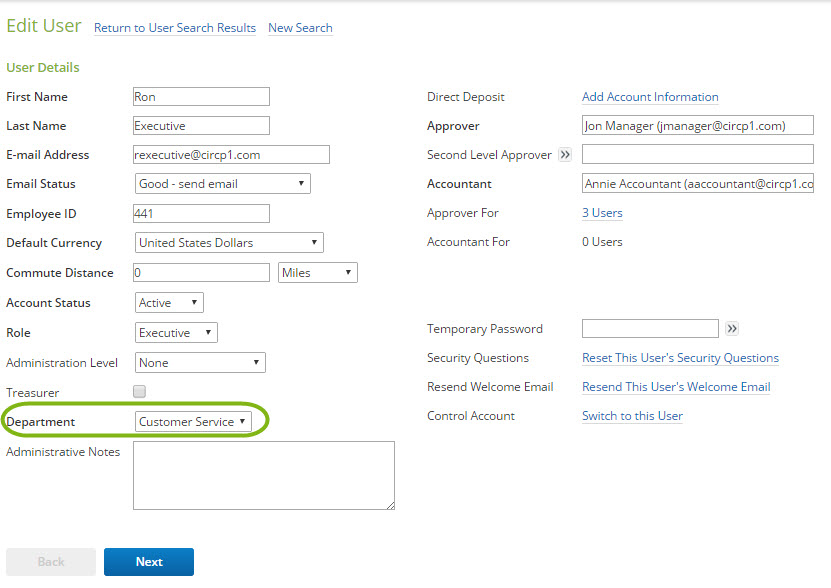Toggle the Treasurer checkbox

tap(140, 392)
